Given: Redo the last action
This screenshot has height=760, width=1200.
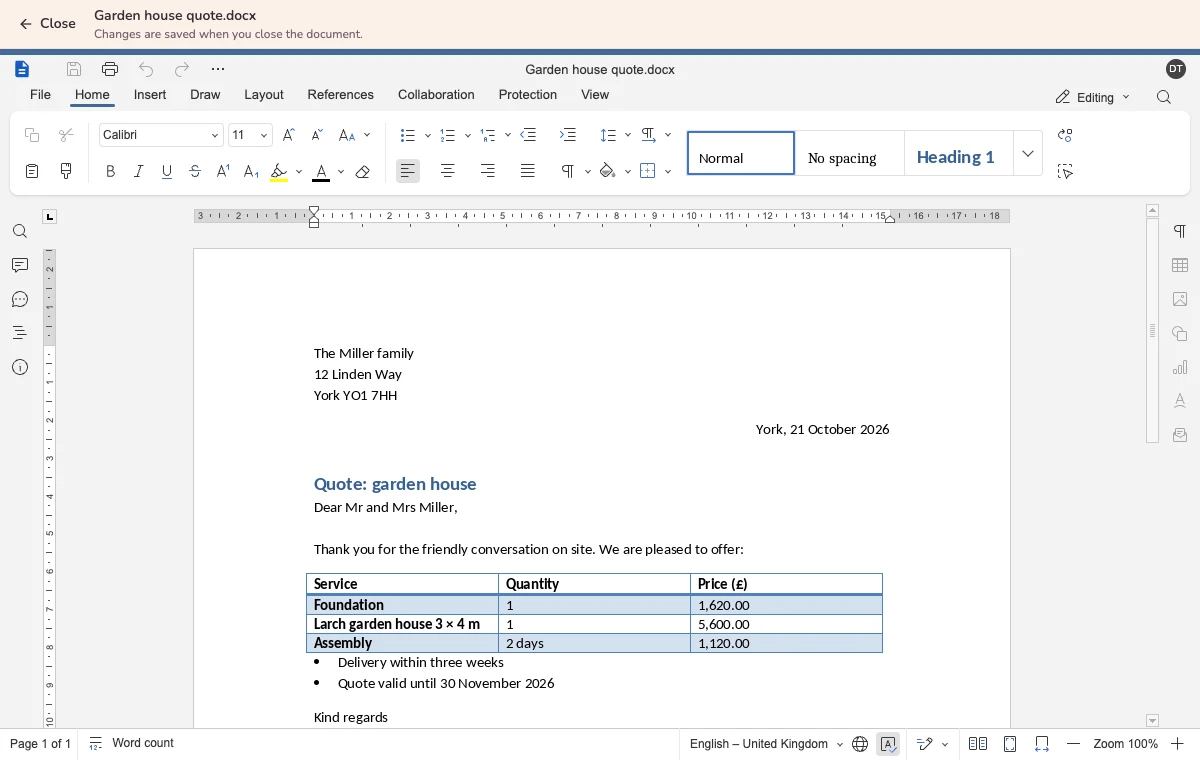Looking at the screenshot, I should [x=182, y=69].
